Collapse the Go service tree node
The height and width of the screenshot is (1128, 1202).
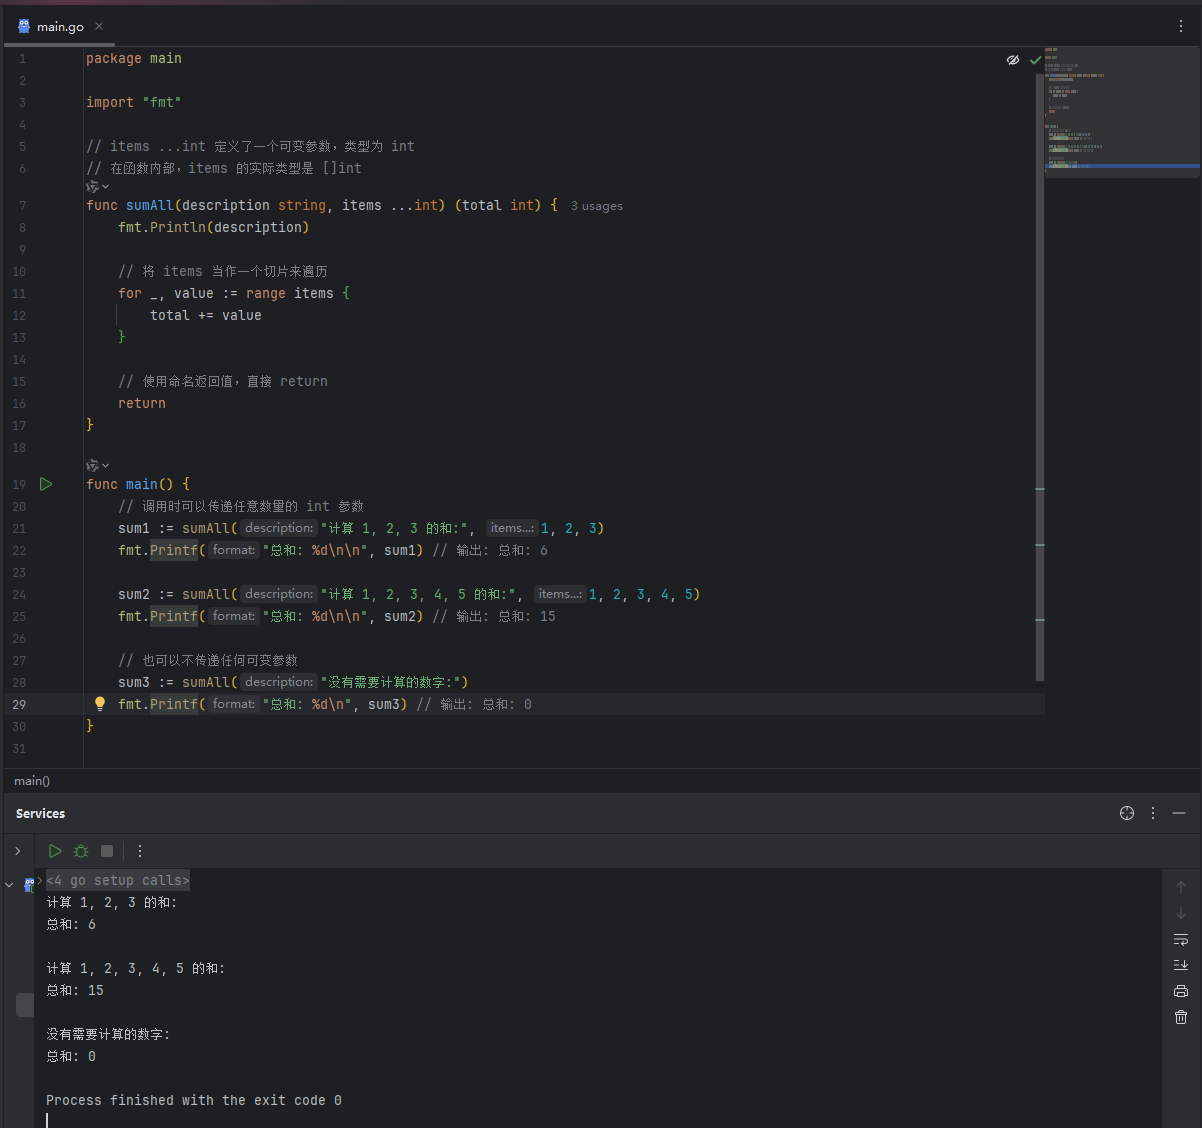[x=9, y=885]
